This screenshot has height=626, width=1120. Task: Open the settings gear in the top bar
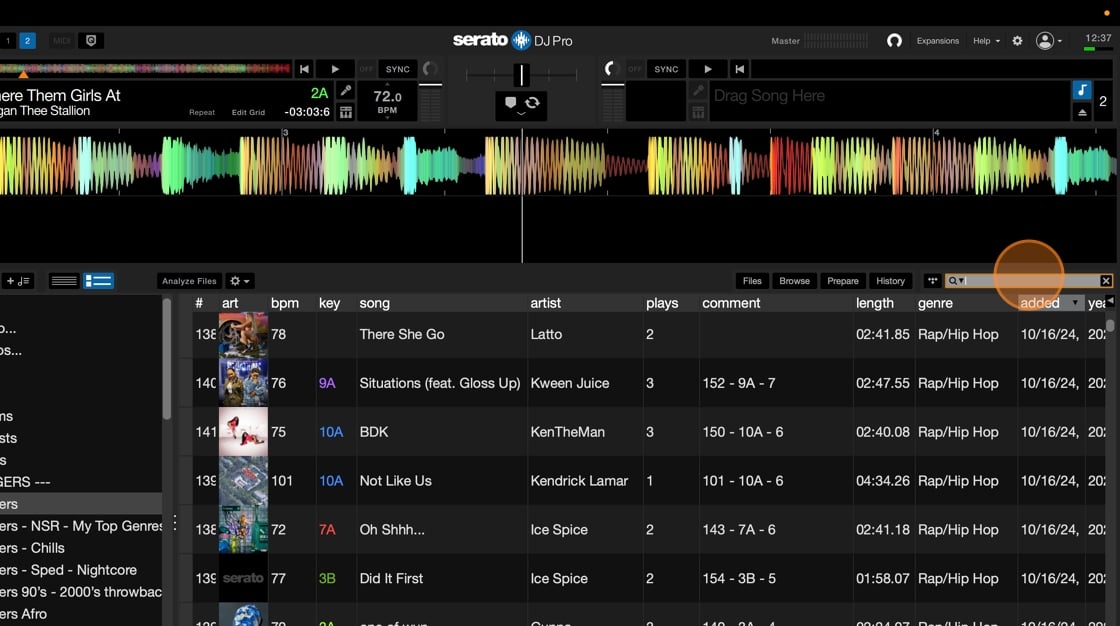[x=1017, y=41]
